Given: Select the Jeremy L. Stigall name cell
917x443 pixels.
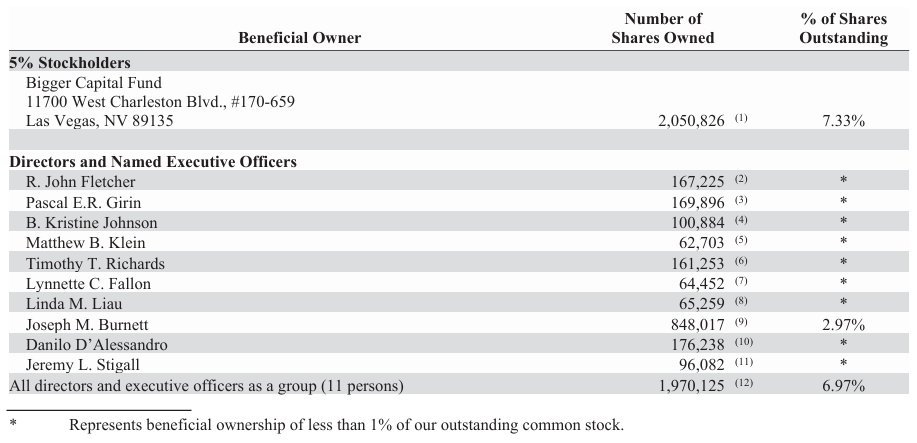Looking at the screenshot, I should coord(84,365).
